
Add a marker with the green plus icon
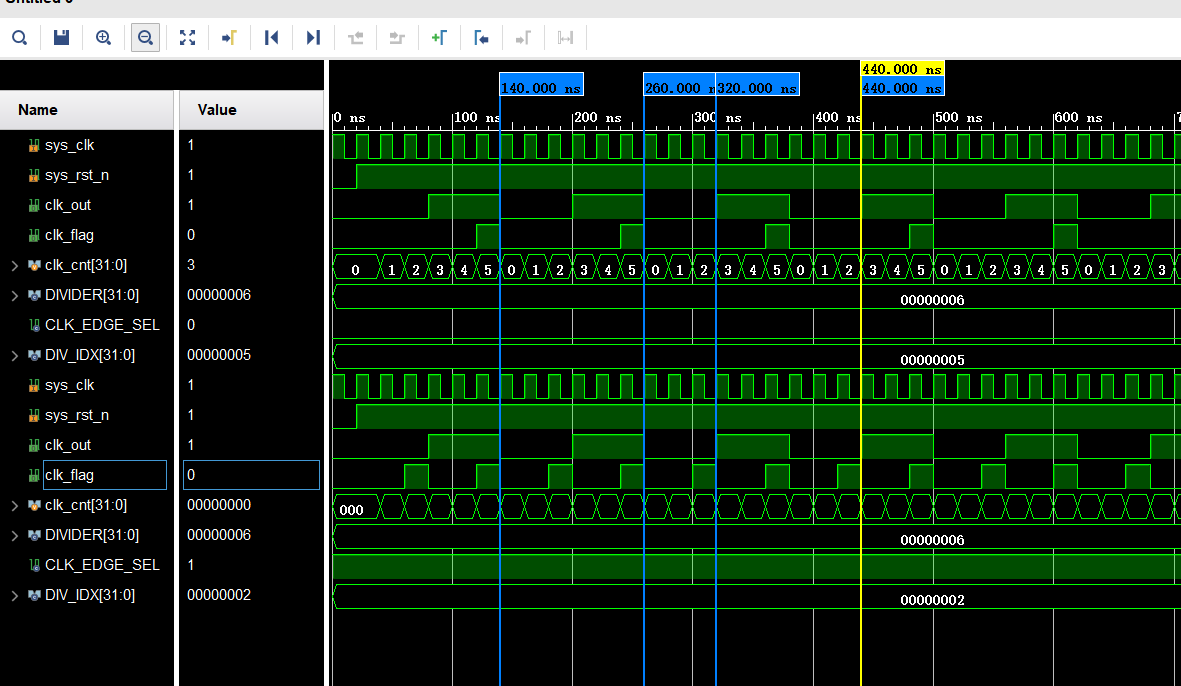(x=438, y=38)
